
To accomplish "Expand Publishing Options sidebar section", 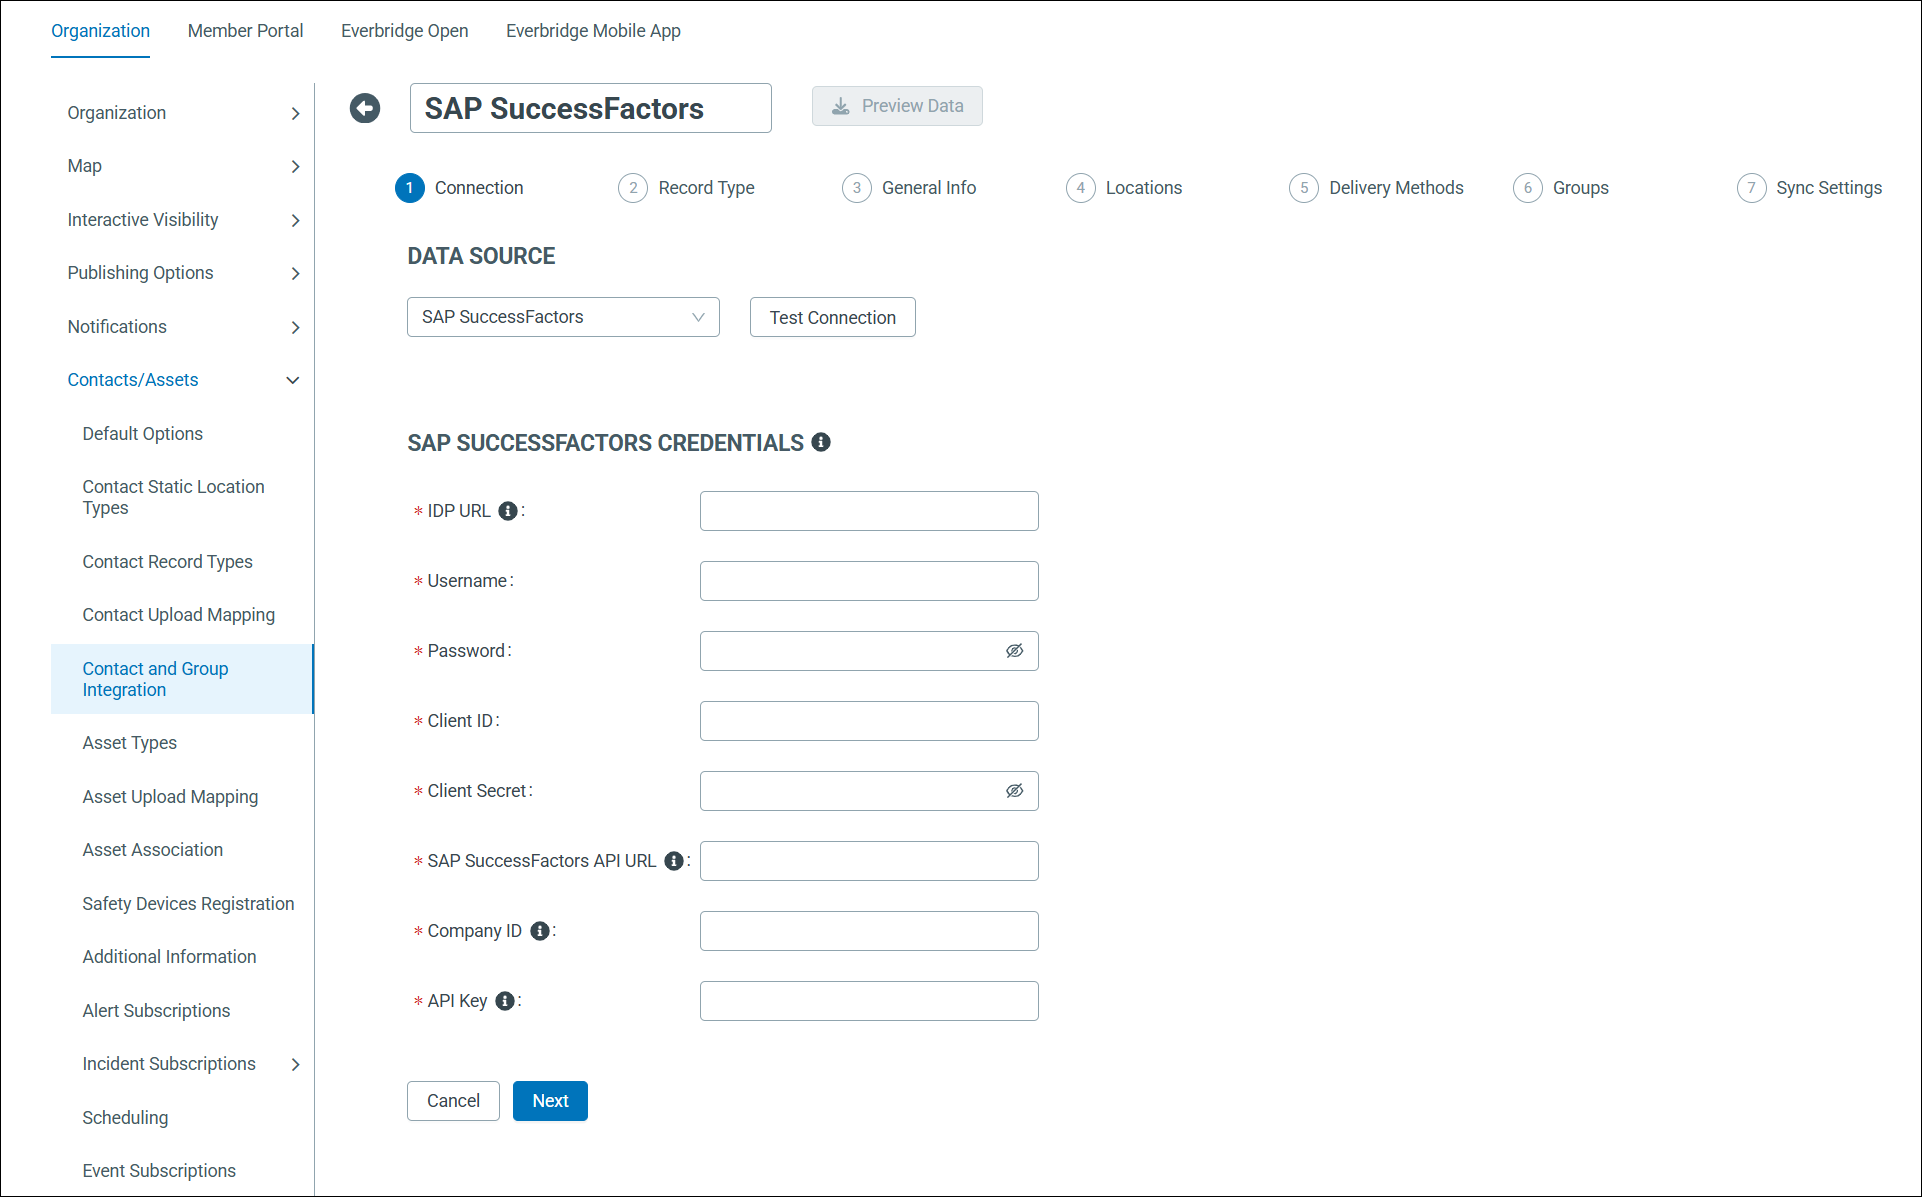I will [295, 273].
